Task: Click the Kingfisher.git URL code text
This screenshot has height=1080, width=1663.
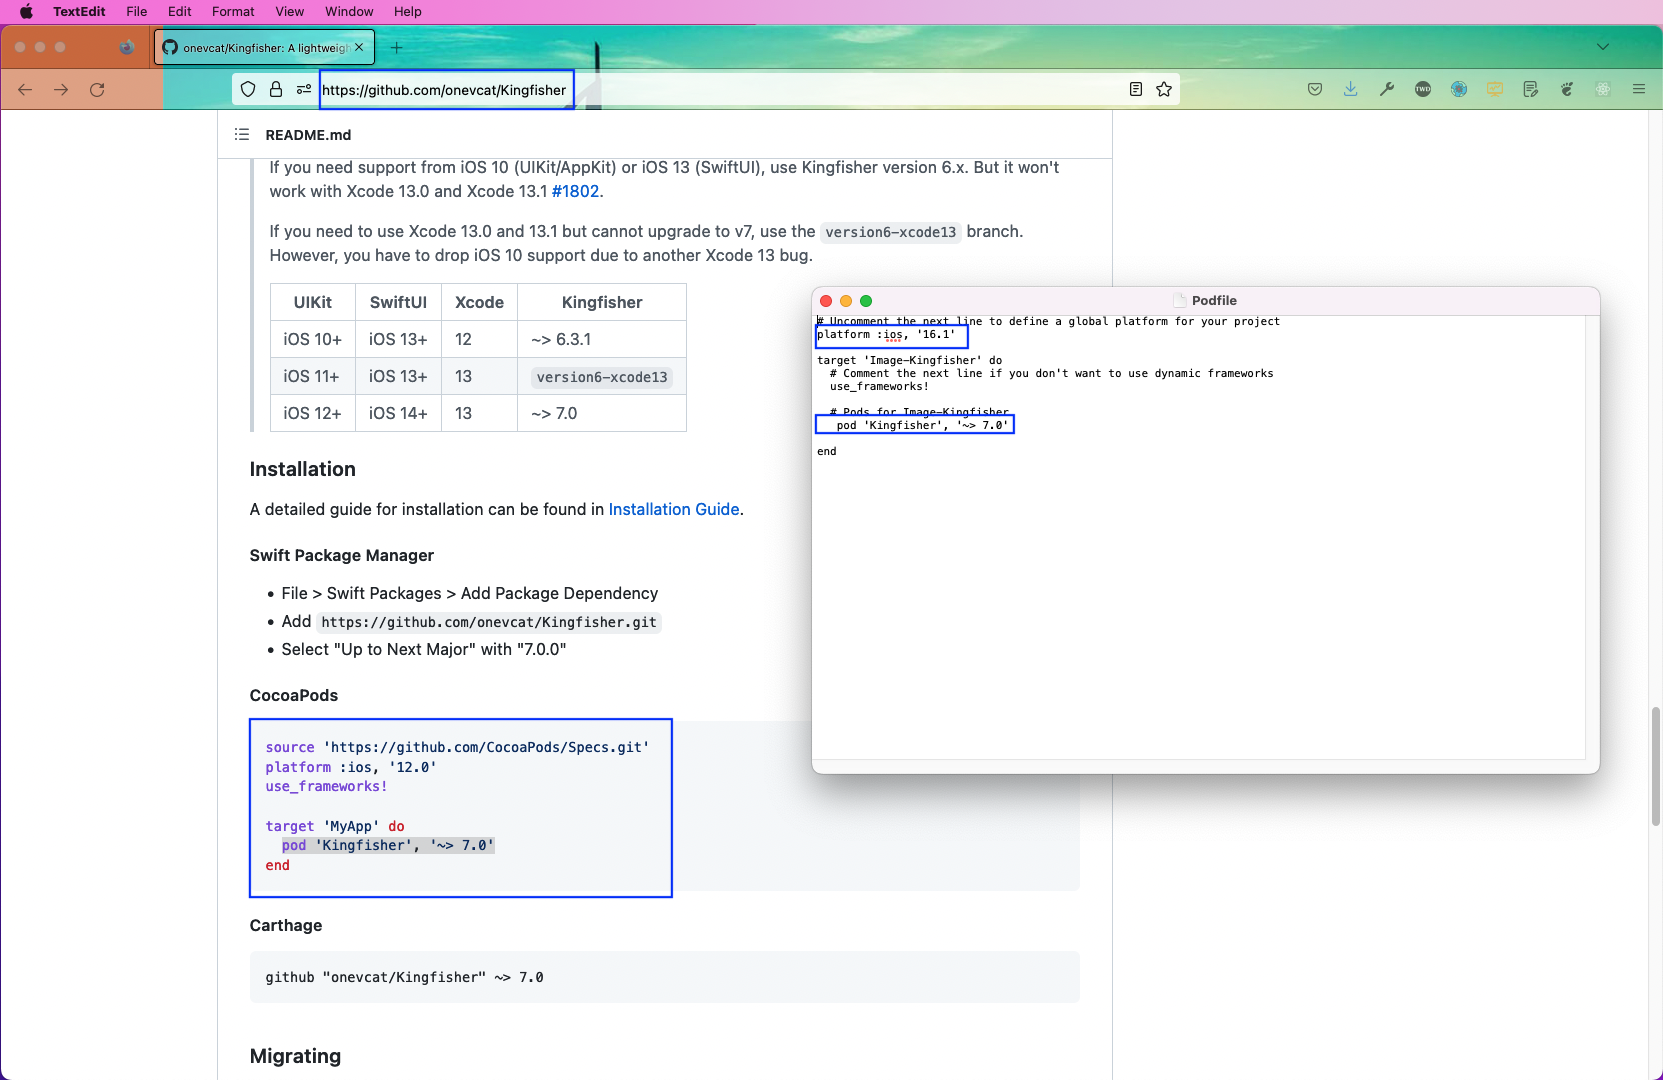Action: [x=489, y=622]
